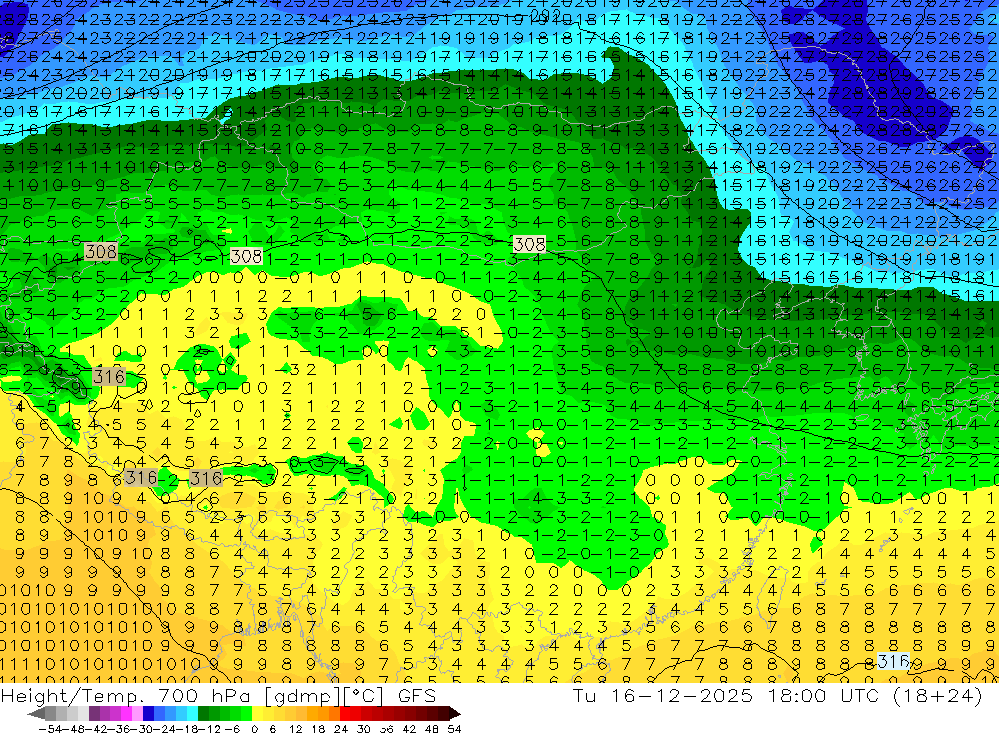This screenshot has height=733, width=1000.
Task: Click the gray left arrow end of legend
Action: coord(36,714)
